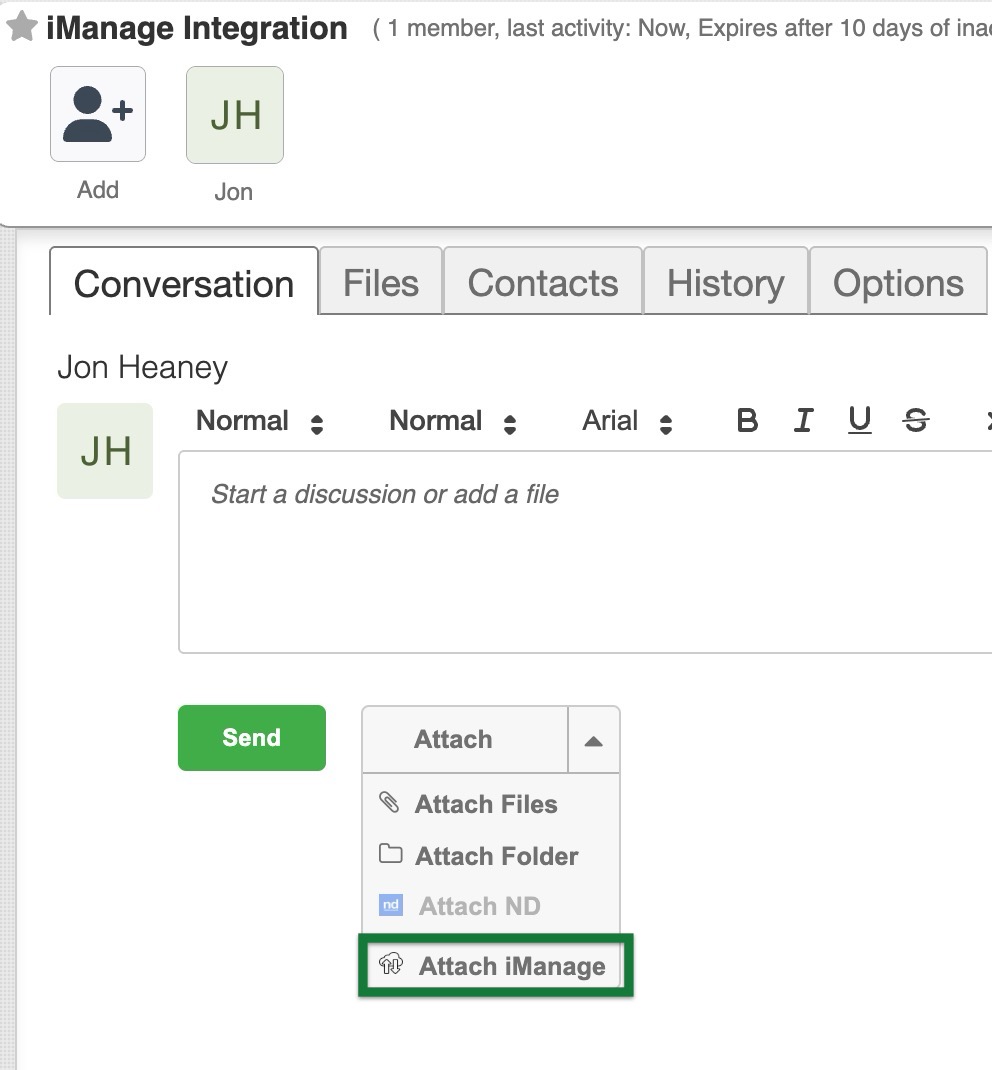Click the iManage cloud icon
Viewport: 992px width, 1070px height.
pyautogui.click(x=391, y=964)
